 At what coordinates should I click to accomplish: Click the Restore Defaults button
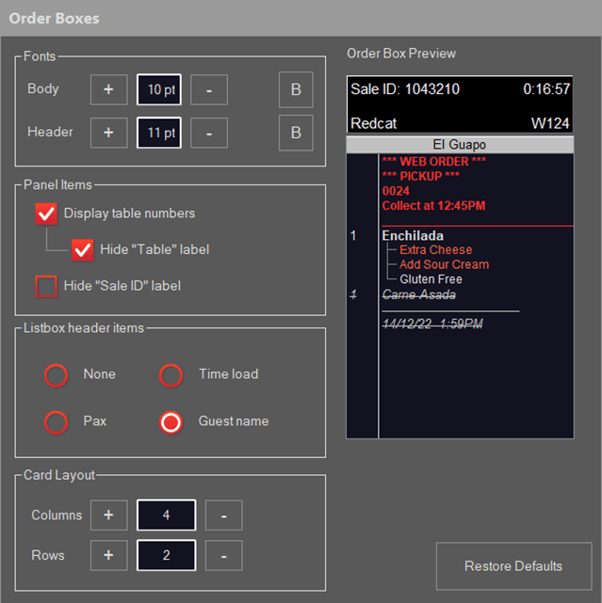tap(514, 566)
